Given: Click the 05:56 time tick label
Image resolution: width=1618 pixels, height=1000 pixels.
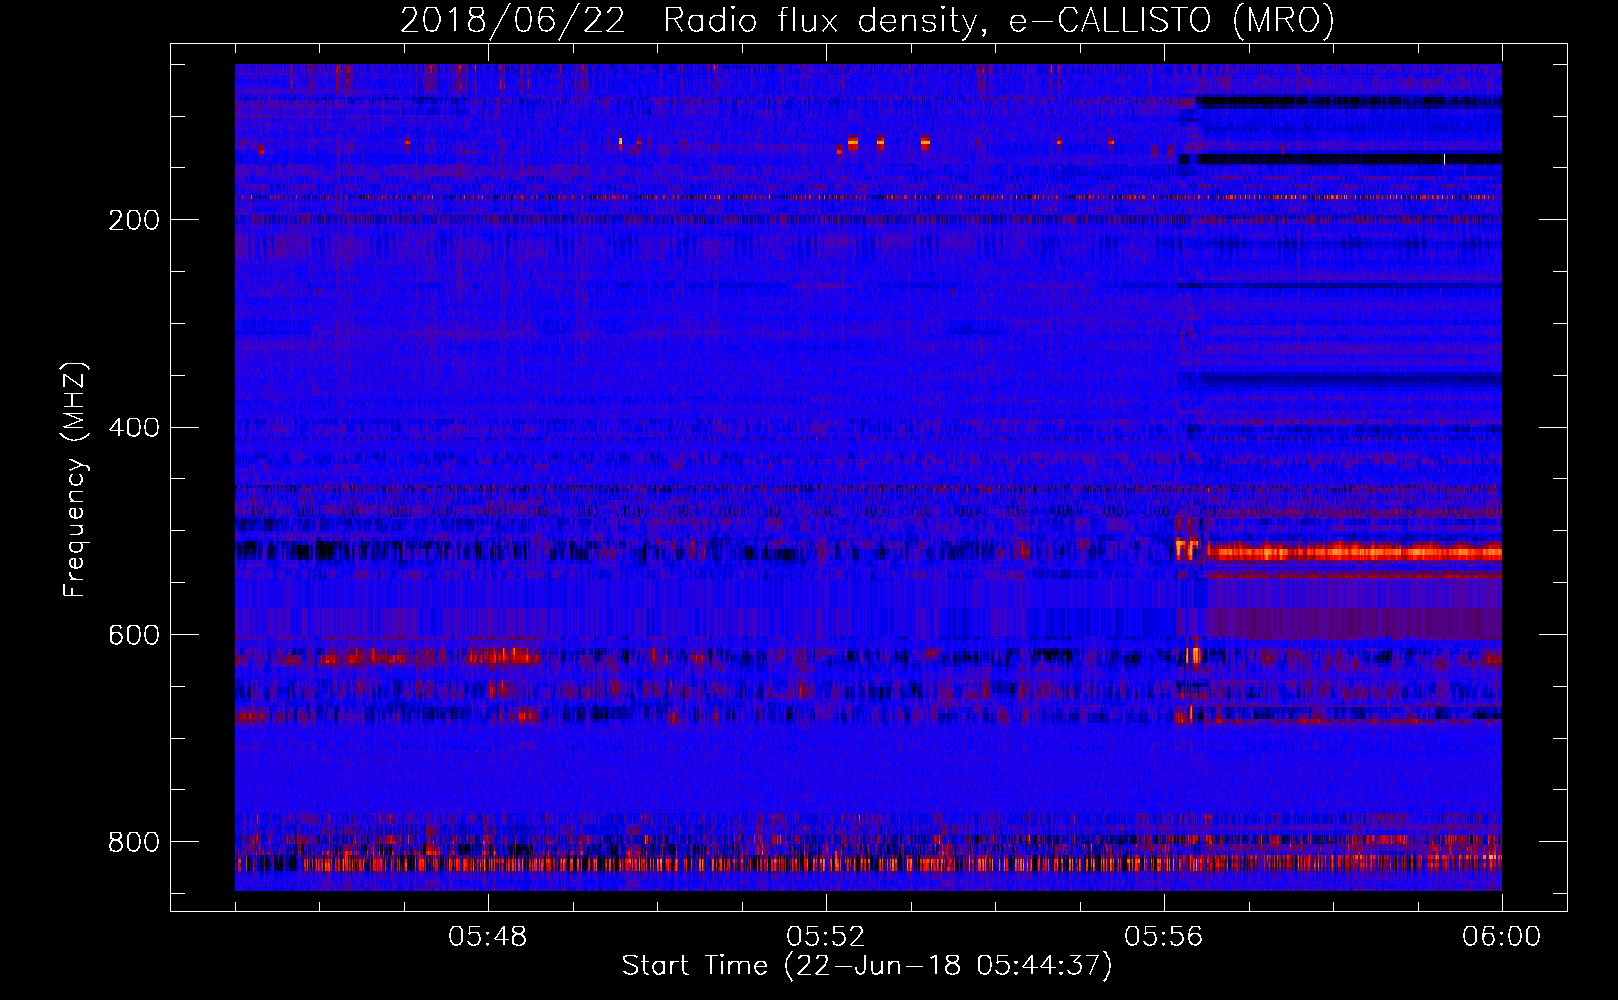Looking at the screenshot, I should tap(1164, 937).
